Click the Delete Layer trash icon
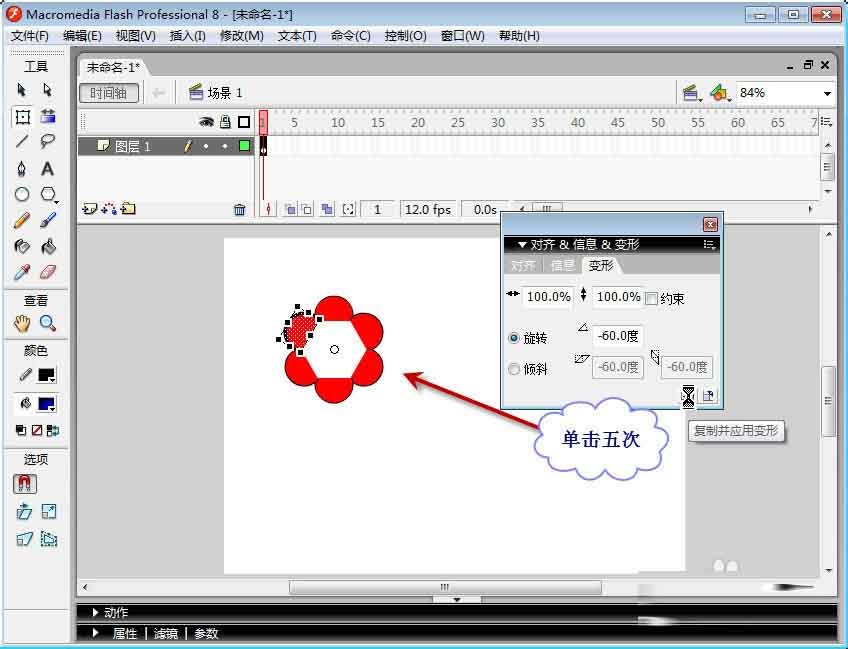848x649 pixels. tap(240, 209)
